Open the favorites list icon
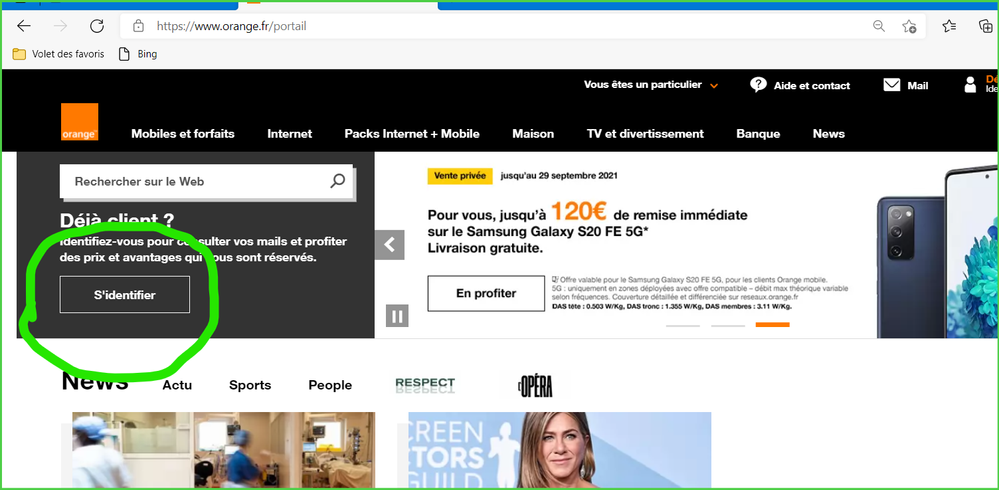Viewport: 999px width, 490px height. pyautogui.click(x=949, y=26)
